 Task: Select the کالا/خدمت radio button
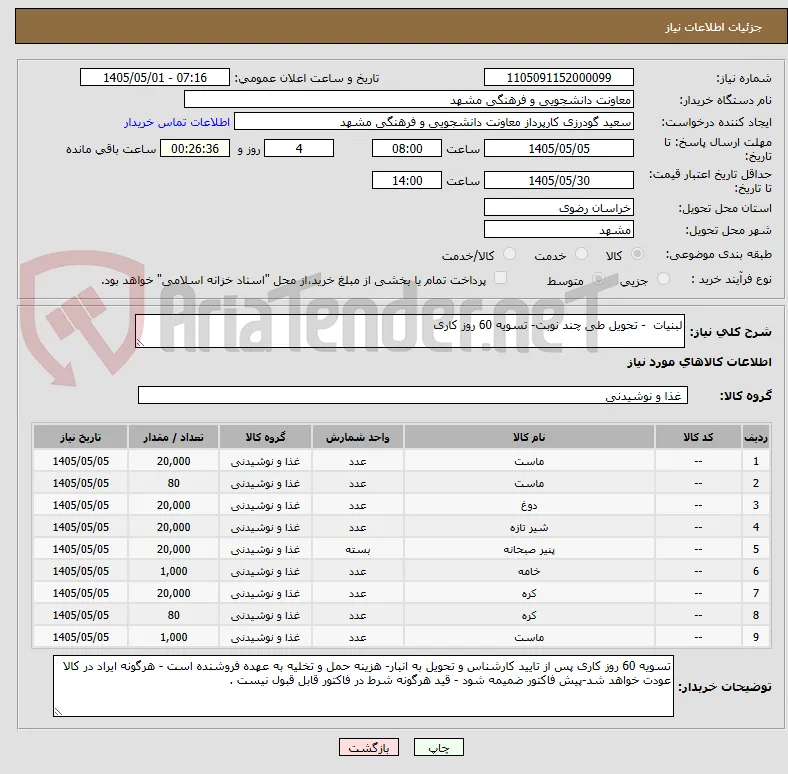coord(509,254)
